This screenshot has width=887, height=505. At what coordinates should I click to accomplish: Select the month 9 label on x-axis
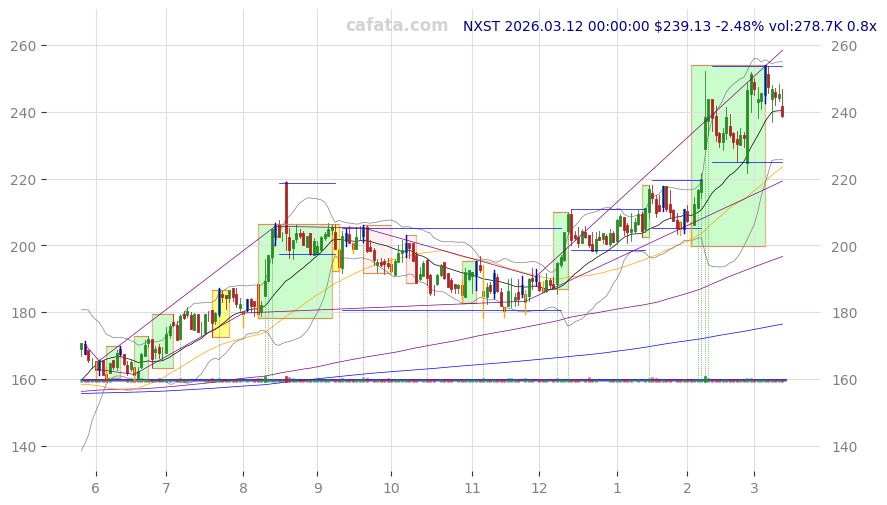[317, 488]
